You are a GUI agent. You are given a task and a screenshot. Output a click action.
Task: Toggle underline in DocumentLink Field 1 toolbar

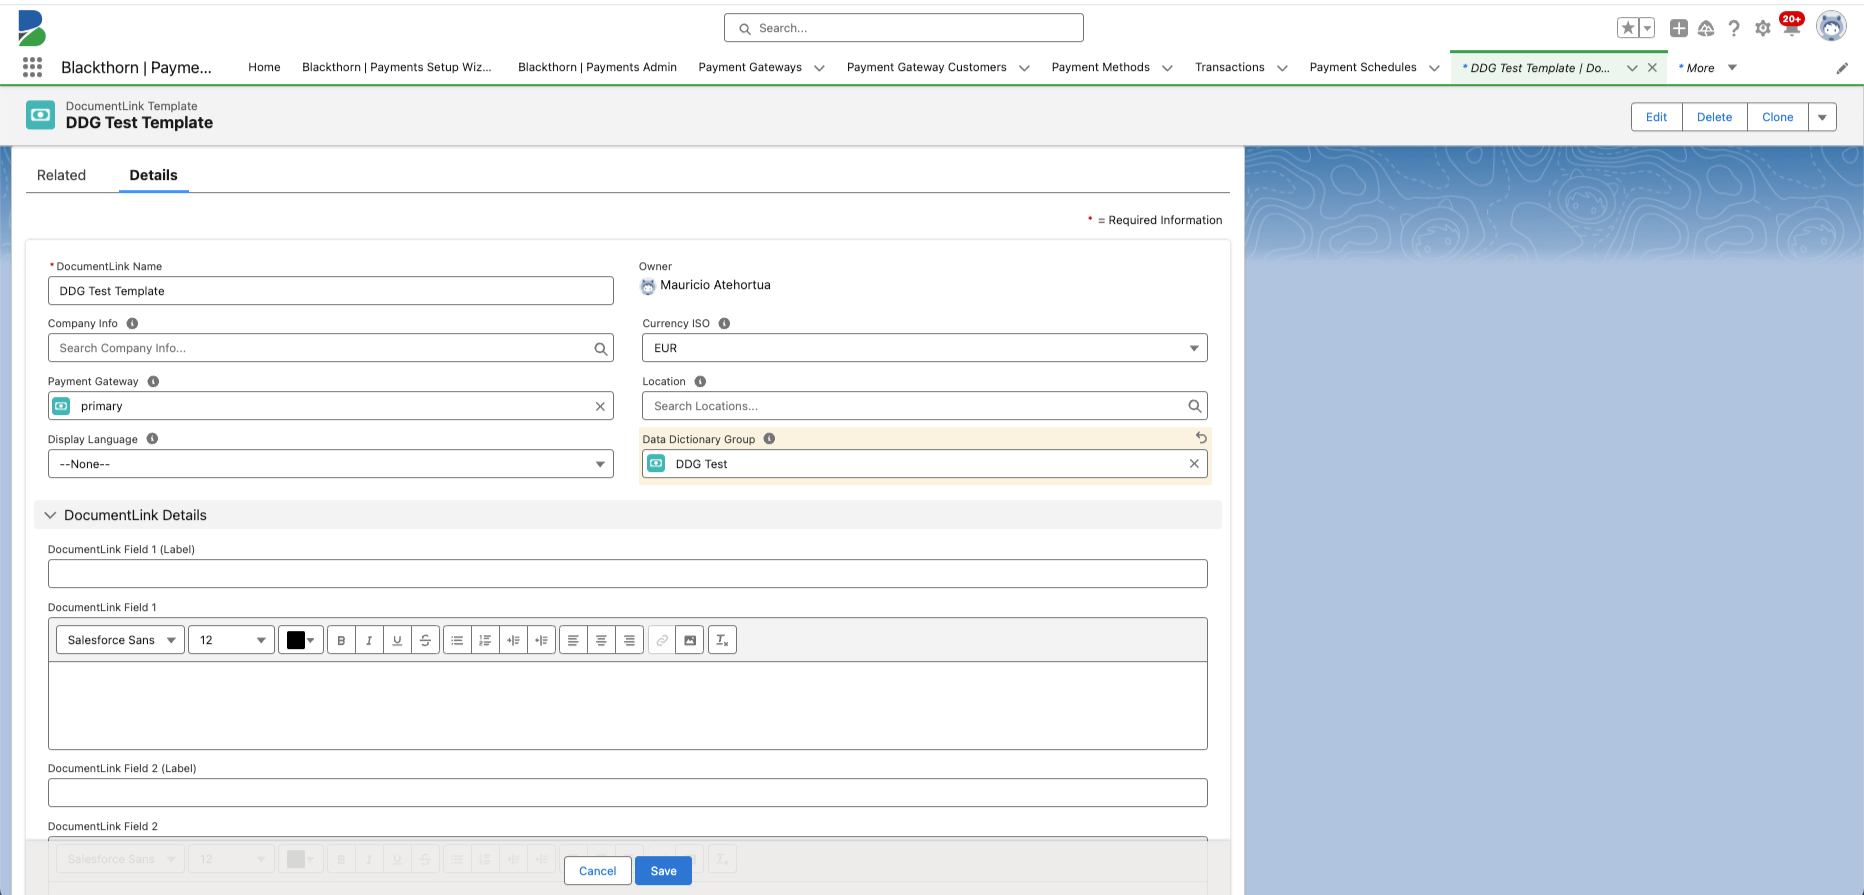click(x=397, y=640)
